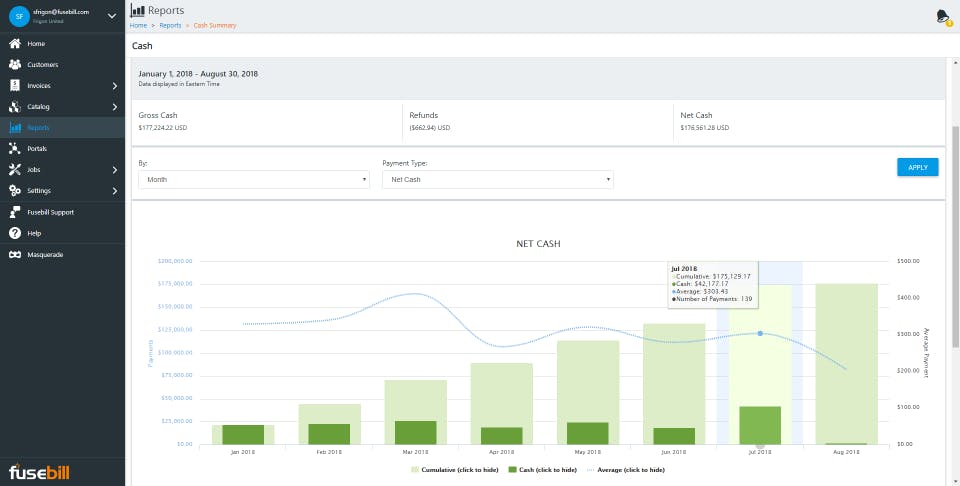
Task: Click the Jobs tools icon
Action: point(15,170)
